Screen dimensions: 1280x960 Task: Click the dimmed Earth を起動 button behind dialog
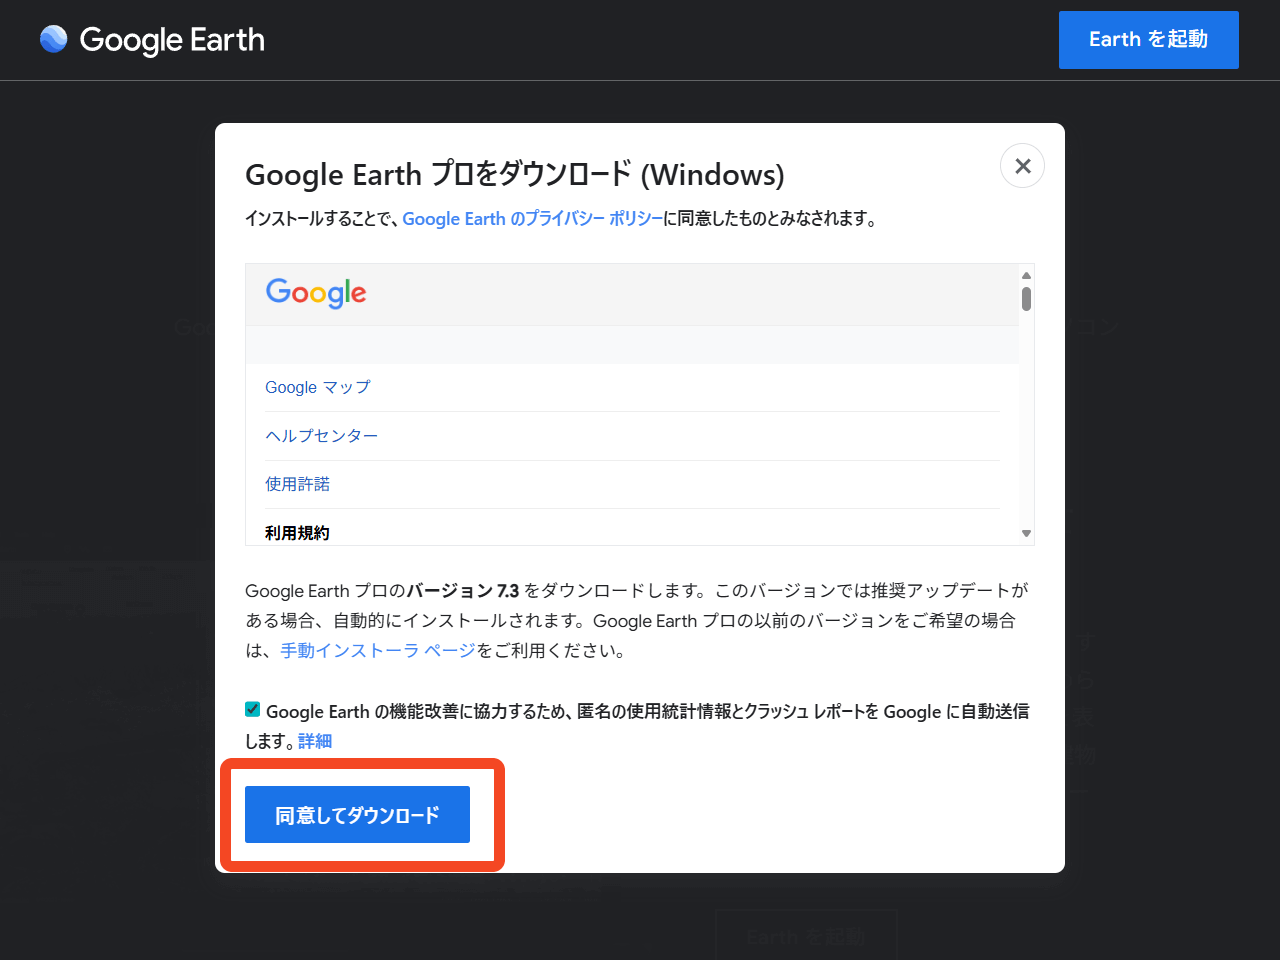pyautogui.click(x=806, y=935)
